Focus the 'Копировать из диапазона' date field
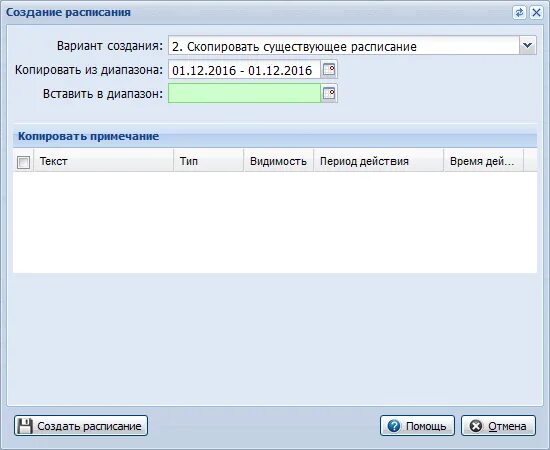The height and width of the screenshot is (450, 550). click(x=244, y=69)
